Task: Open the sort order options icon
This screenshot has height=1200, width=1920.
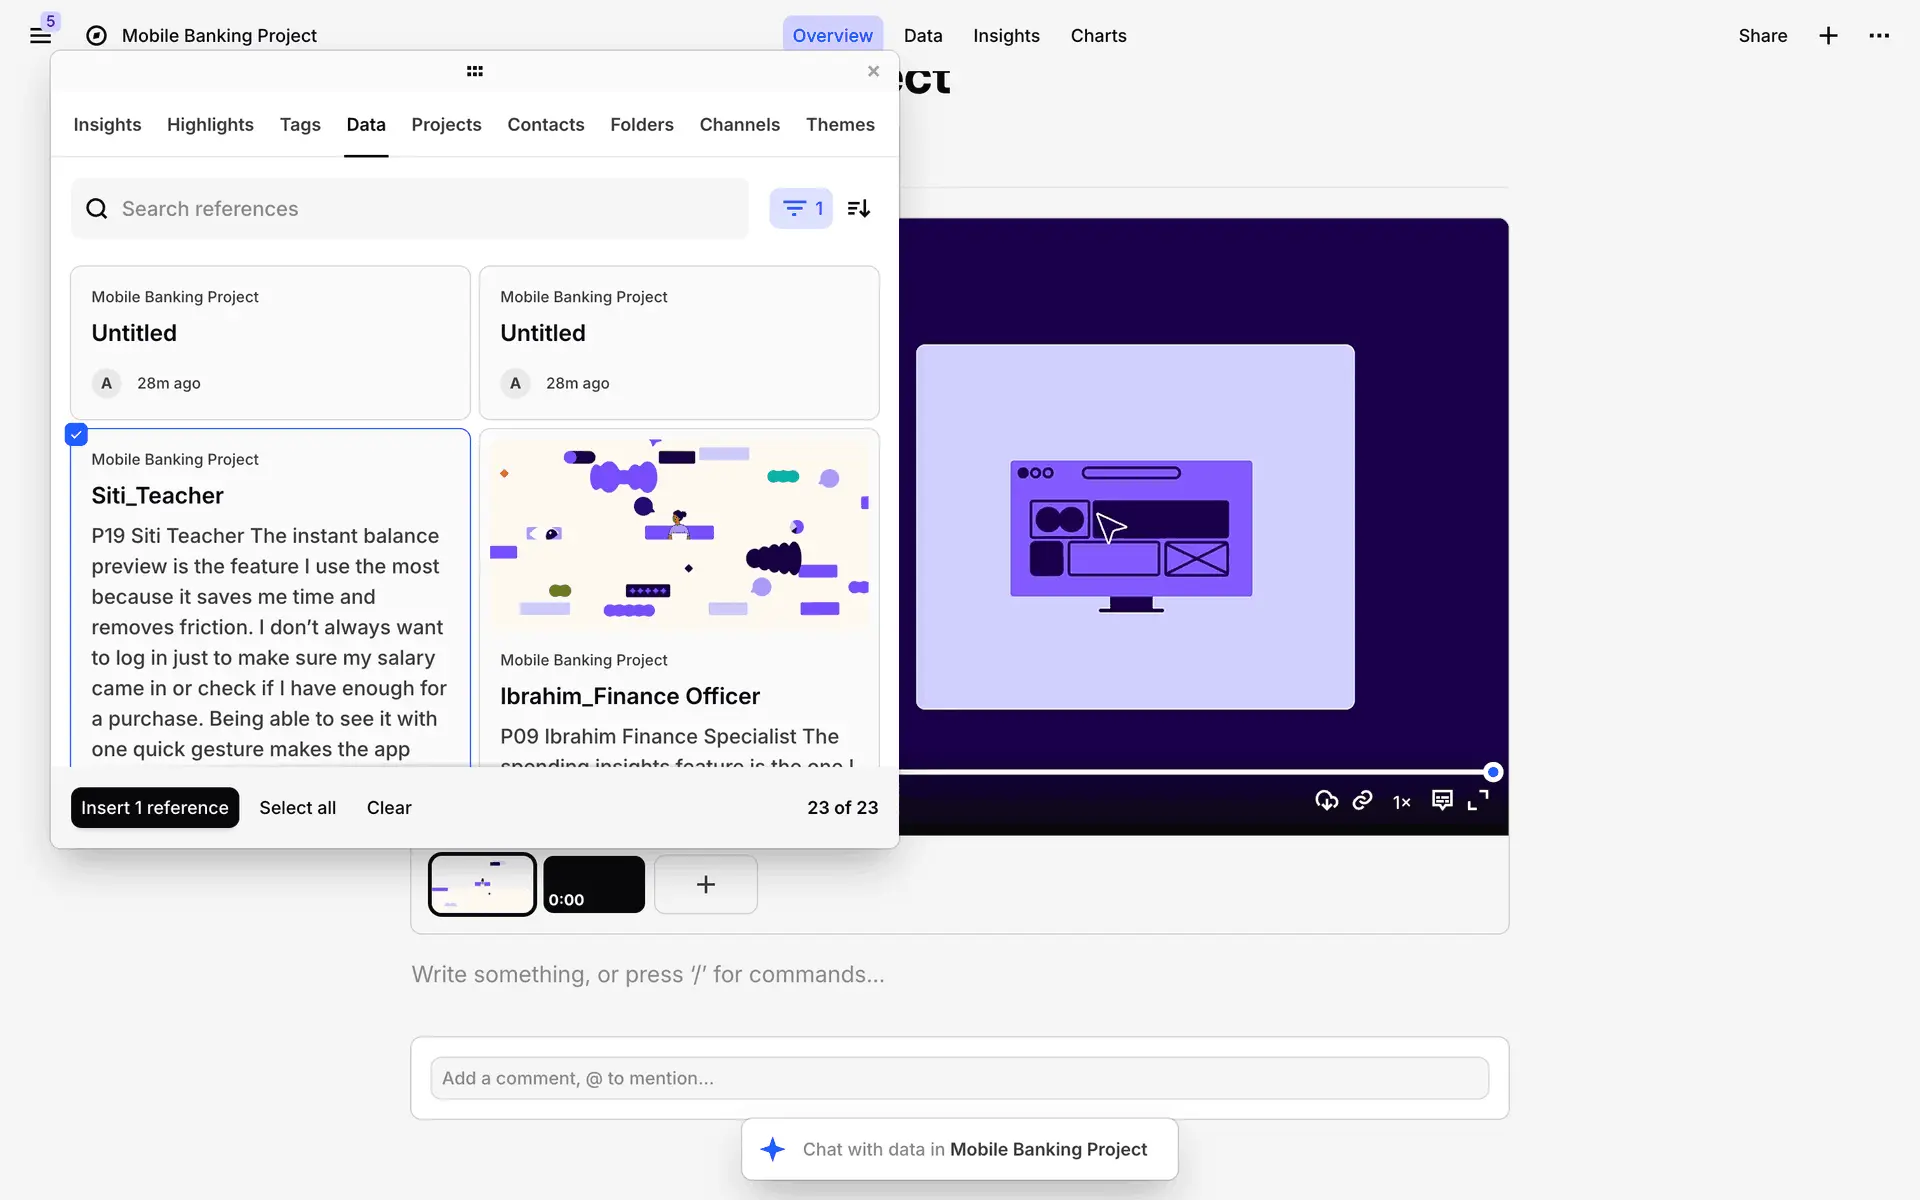Action: tap(859, 208)
